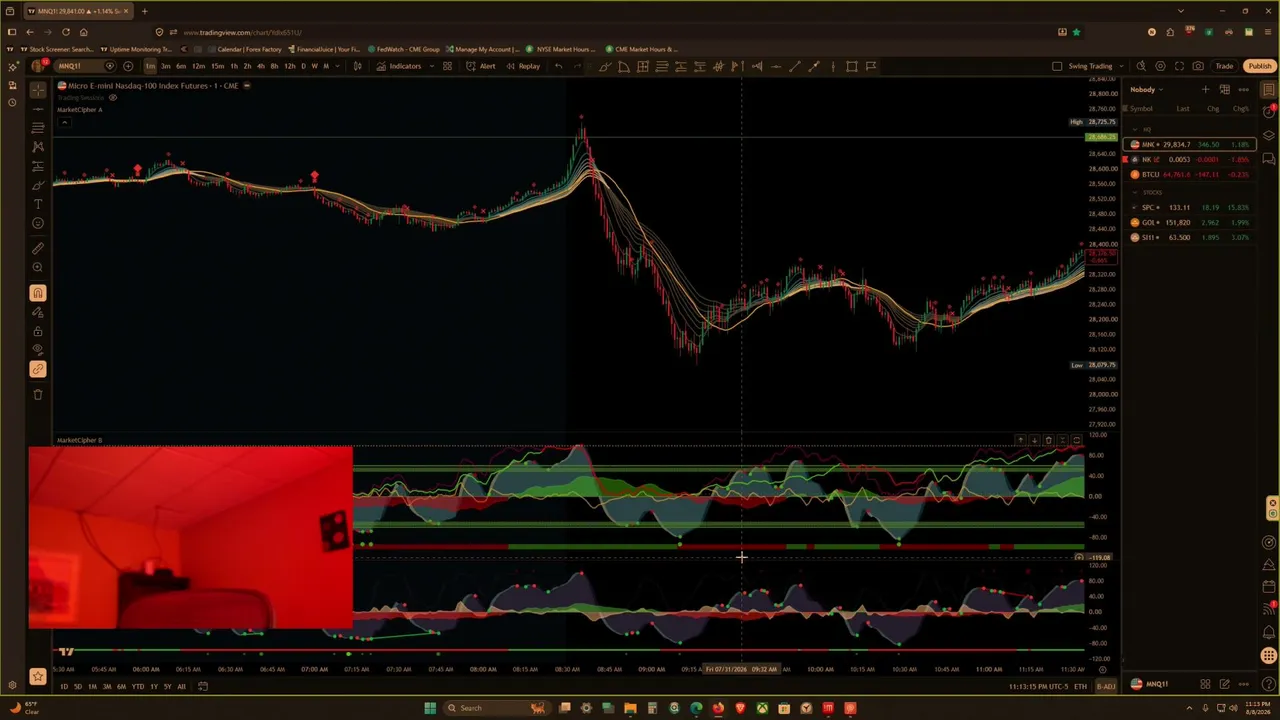
Task: Switch chart to Daily (D) interval
Action: pyautogui.click(x=303, y=66)
